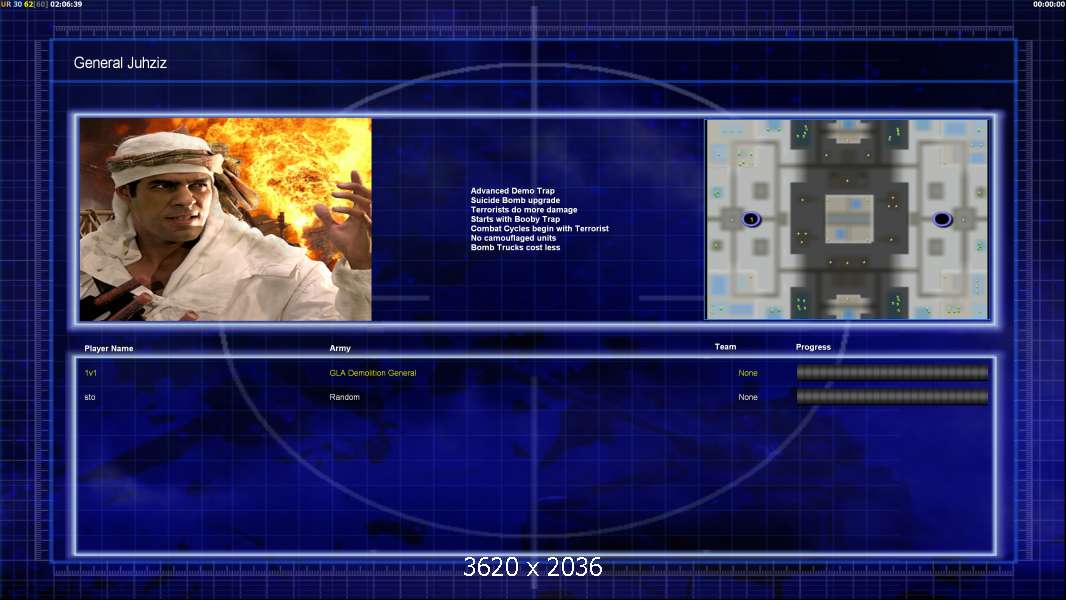1066x600 pixels.
Task: Select player name '1v1'
Action: [90, 373]
